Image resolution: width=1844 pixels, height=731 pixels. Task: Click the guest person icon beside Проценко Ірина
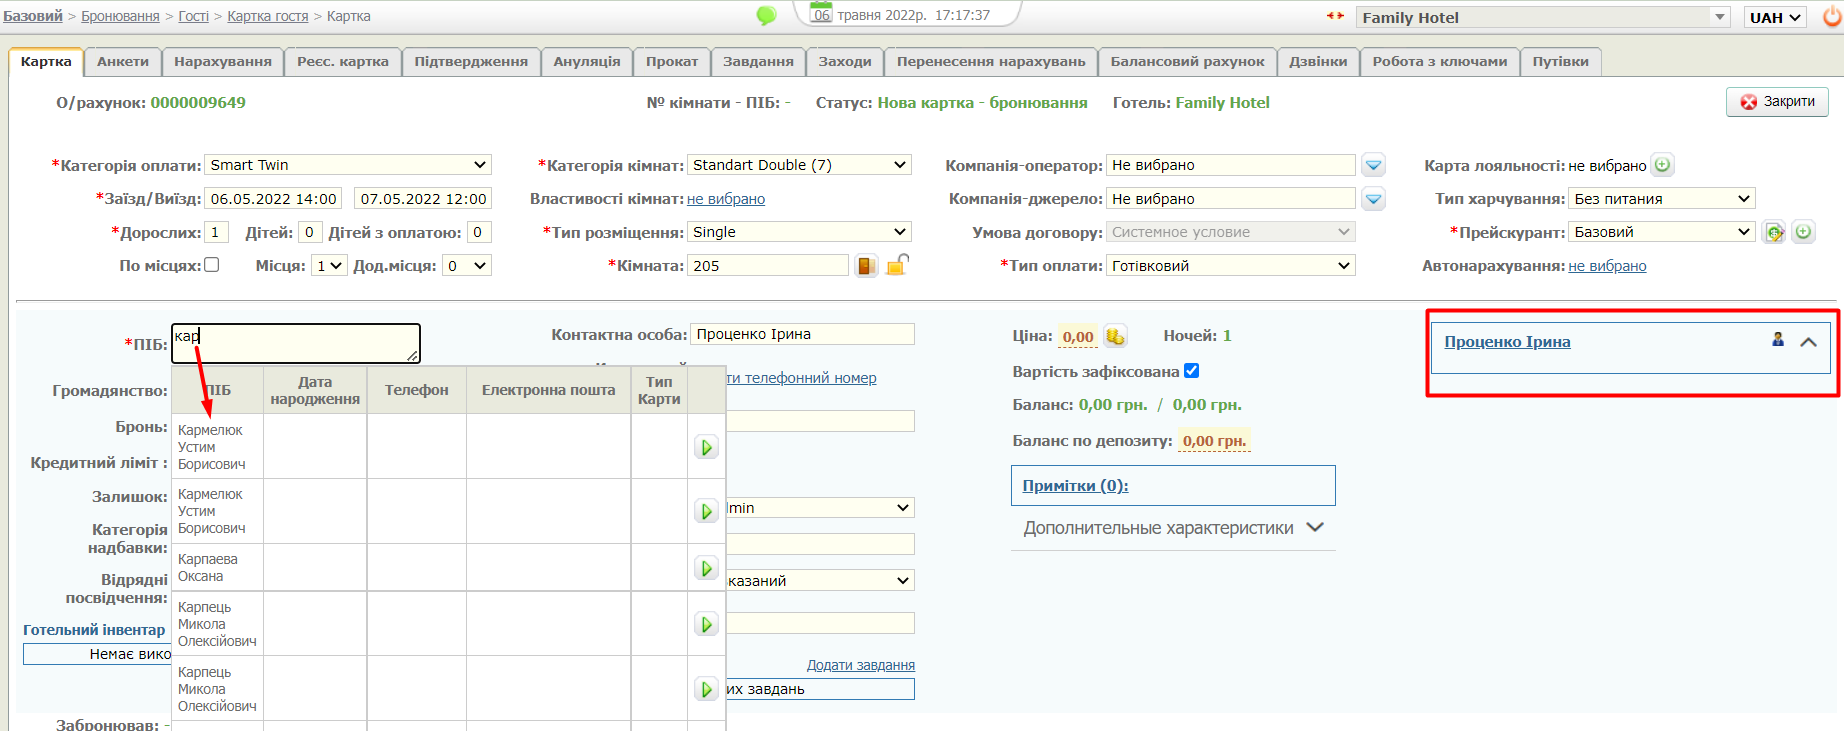[x=1777, y=340]
